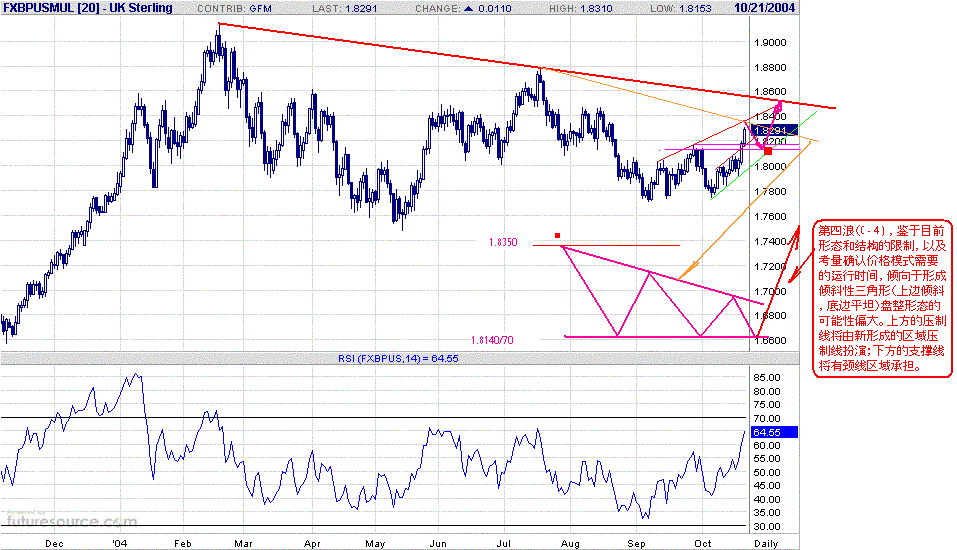Click the up triangle next to CHANGE
This screenshot has height=550, width=957.
[469, 9]
